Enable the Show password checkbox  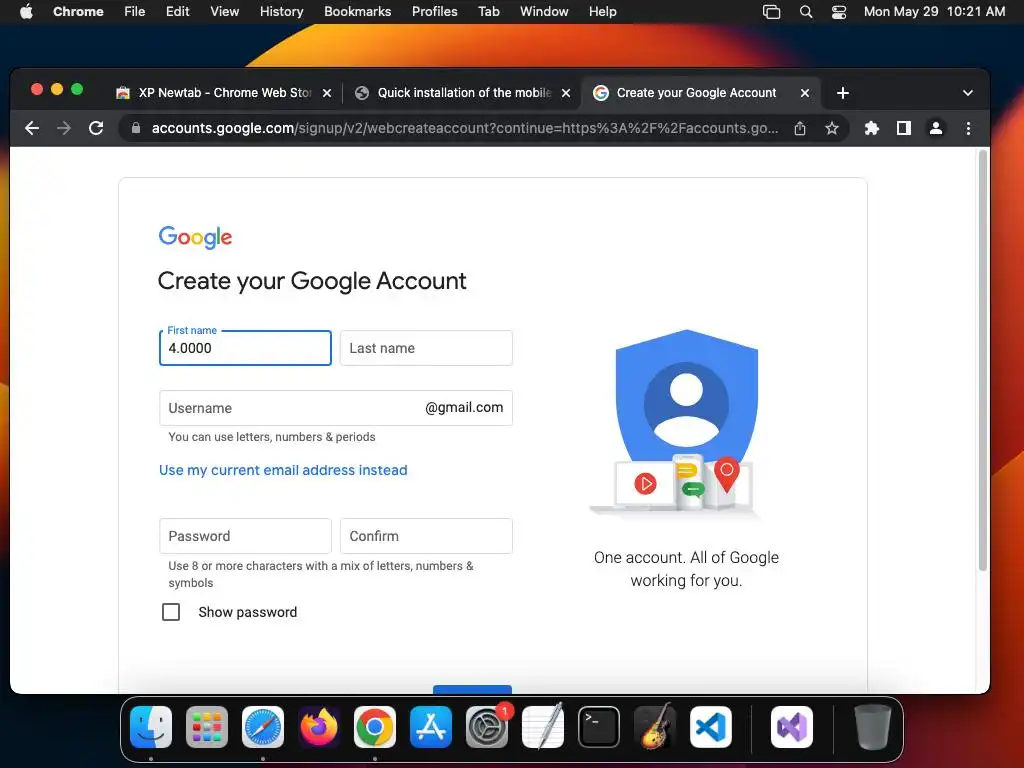(x=171, y=612)
